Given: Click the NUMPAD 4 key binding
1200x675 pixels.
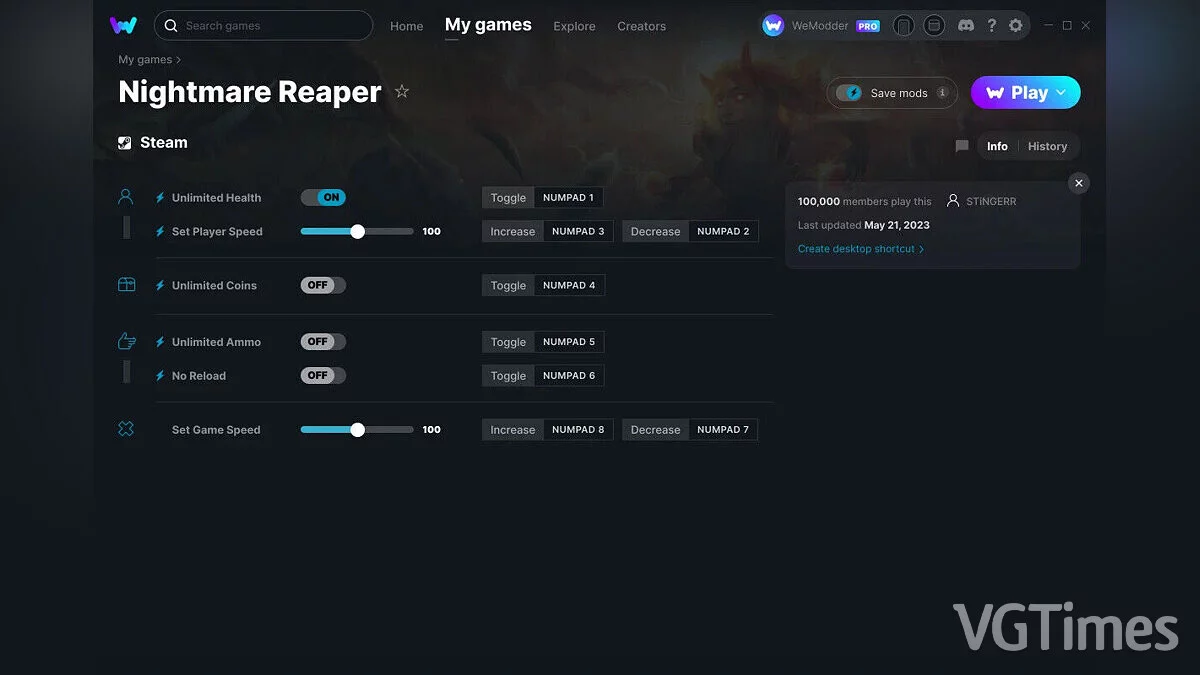Looking at the screenshot, I should pos(569,285).
